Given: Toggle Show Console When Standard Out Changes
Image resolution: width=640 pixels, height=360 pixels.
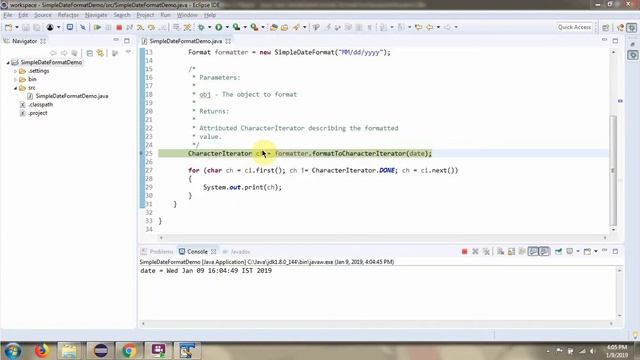Looking at the screenshot, I should (x=533, y=251).
